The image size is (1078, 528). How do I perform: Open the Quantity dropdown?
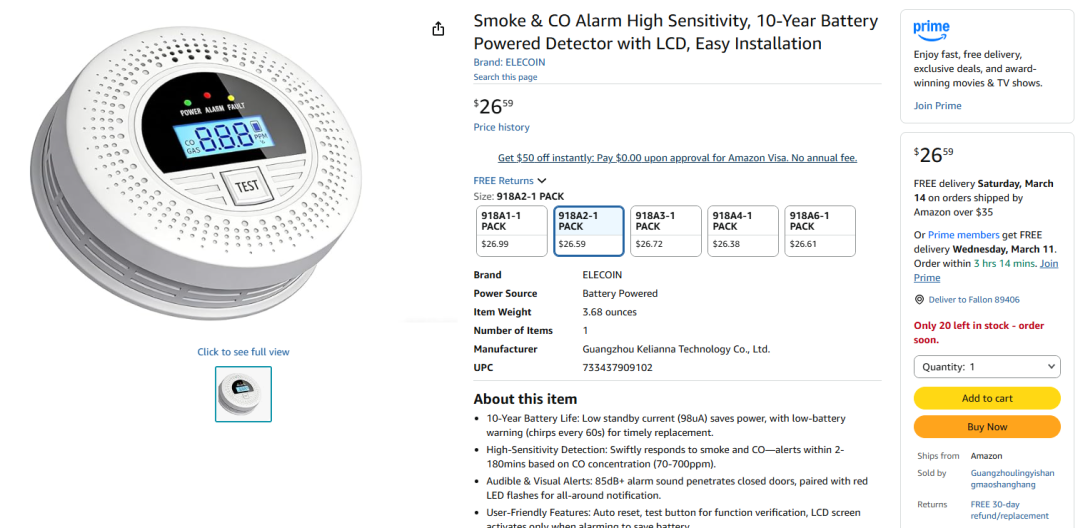click(986, 367)
